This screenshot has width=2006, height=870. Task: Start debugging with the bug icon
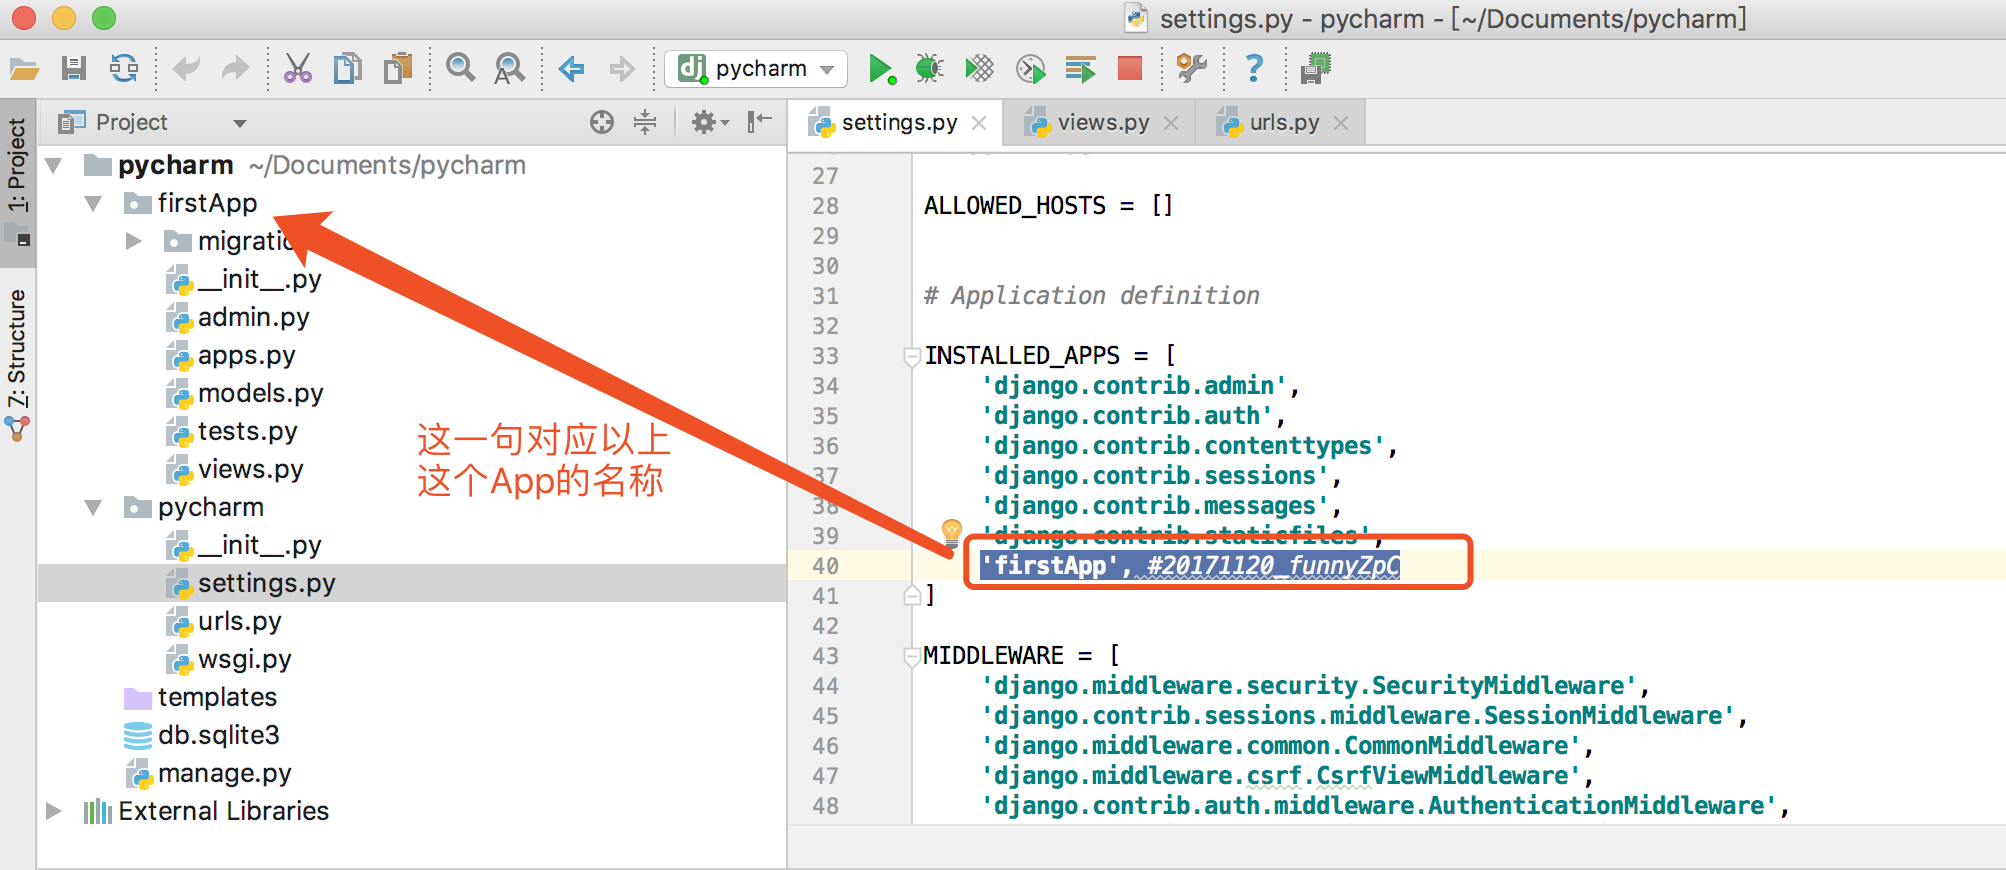click(x=929, y=69)
